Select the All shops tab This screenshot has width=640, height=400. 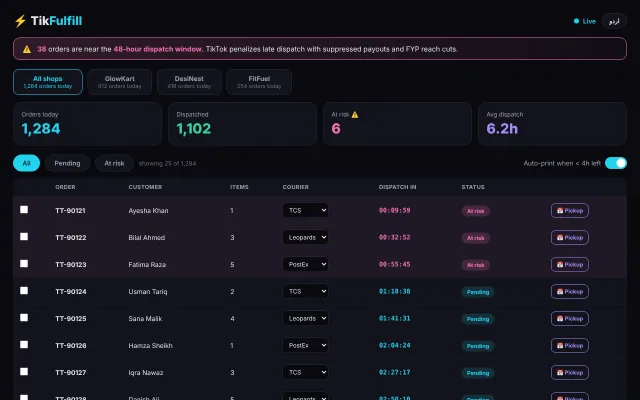point(48,82)
